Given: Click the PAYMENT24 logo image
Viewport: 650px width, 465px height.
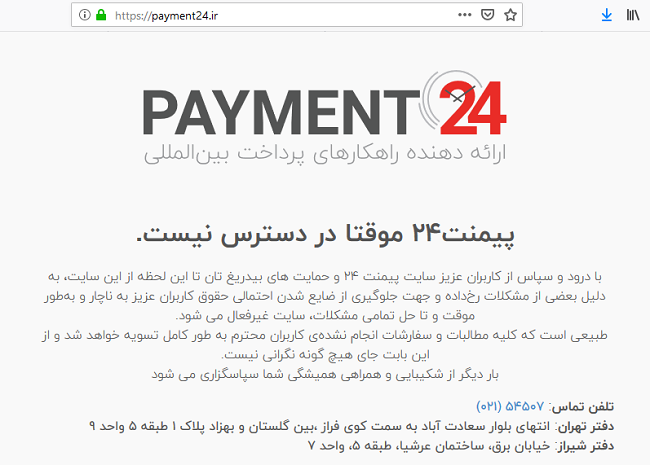Looking at the screenshot, I should click(x=325, y=117).
